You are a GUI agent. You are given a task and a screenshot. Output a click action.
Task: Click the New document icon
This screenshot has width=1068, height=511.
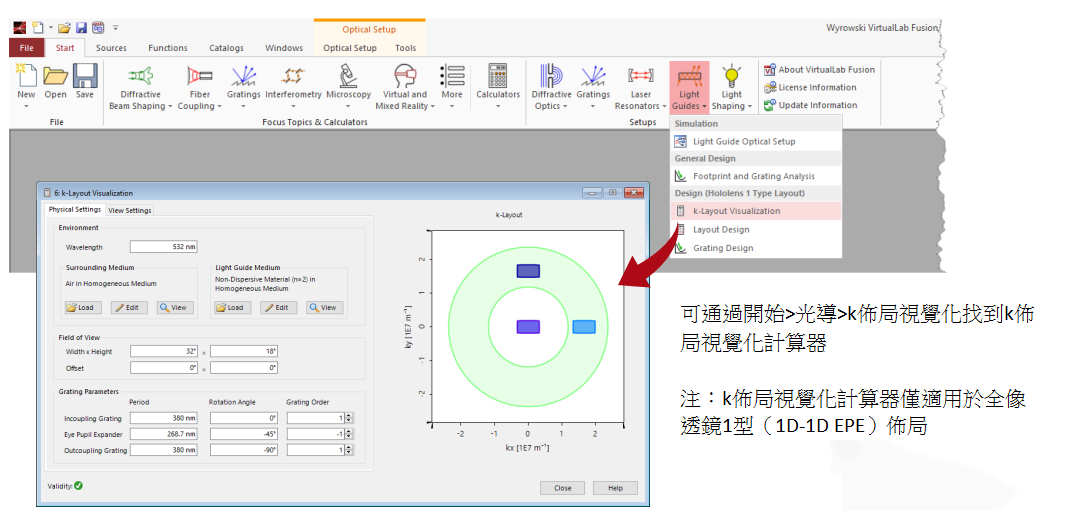coord(26,75)
